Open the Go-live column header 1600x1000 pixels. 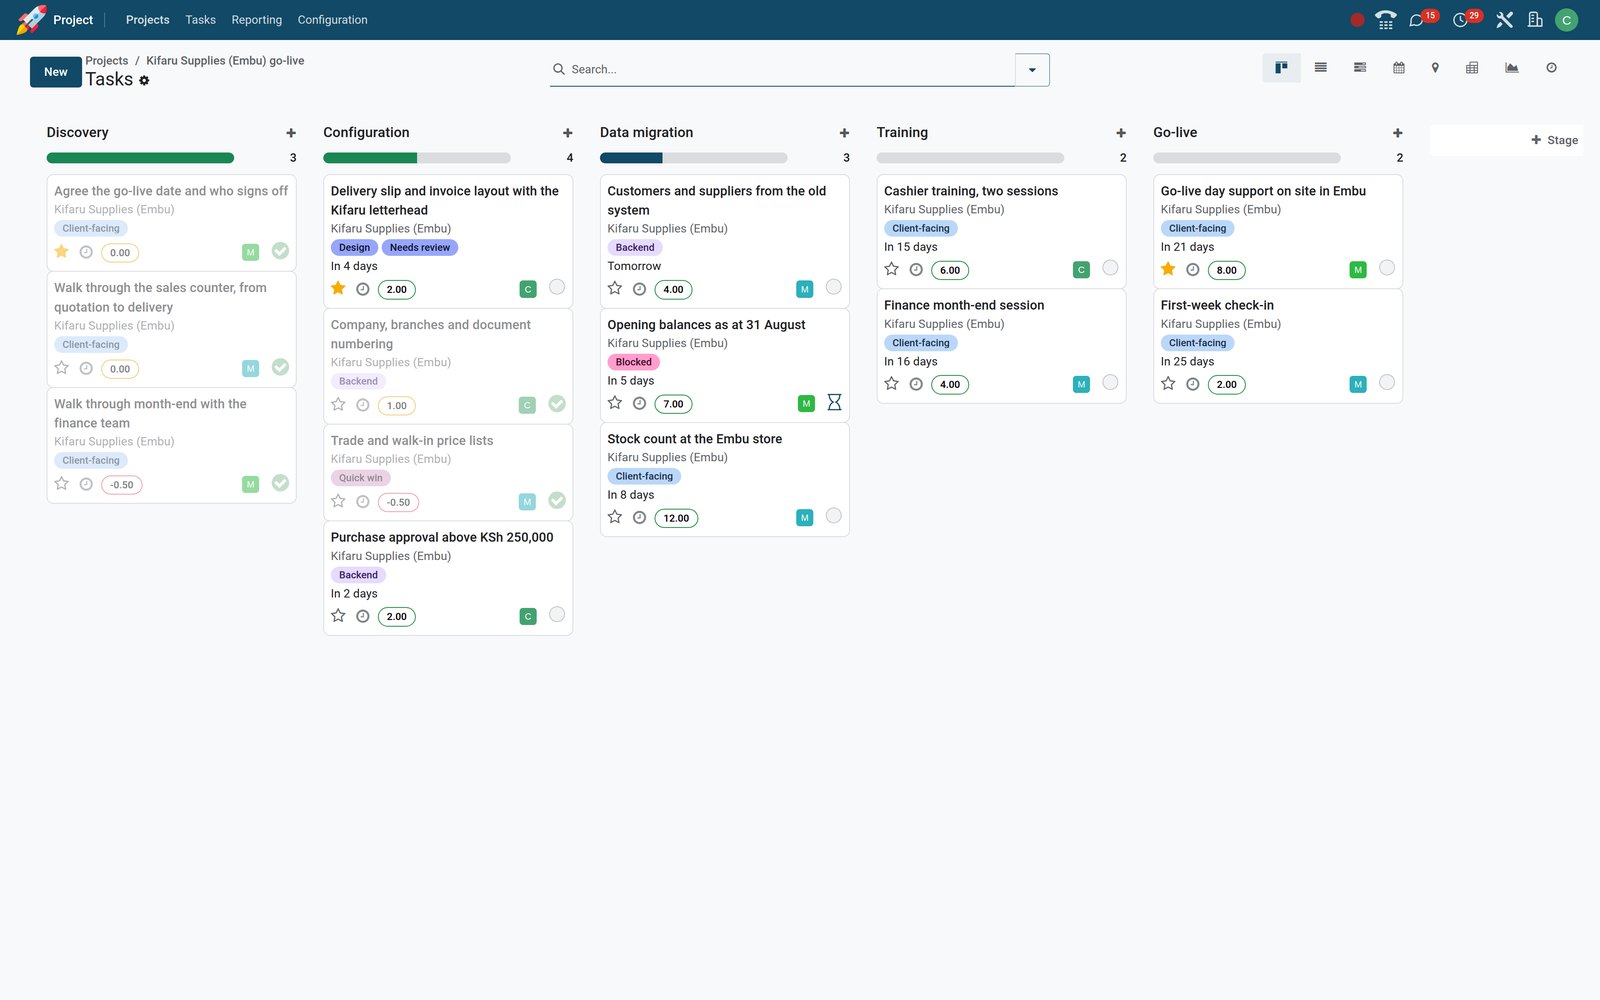click(1175, 133)
